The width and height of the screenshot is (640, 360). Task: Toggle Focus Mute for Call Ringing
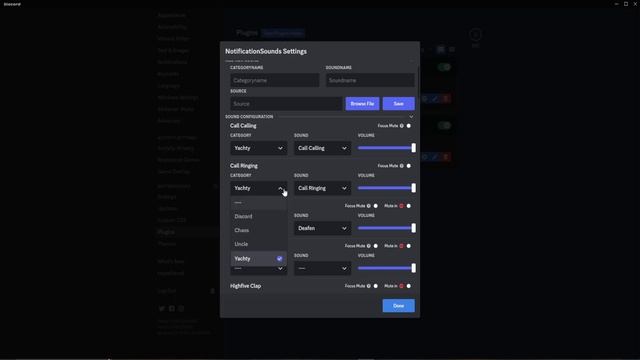[409, 166]
